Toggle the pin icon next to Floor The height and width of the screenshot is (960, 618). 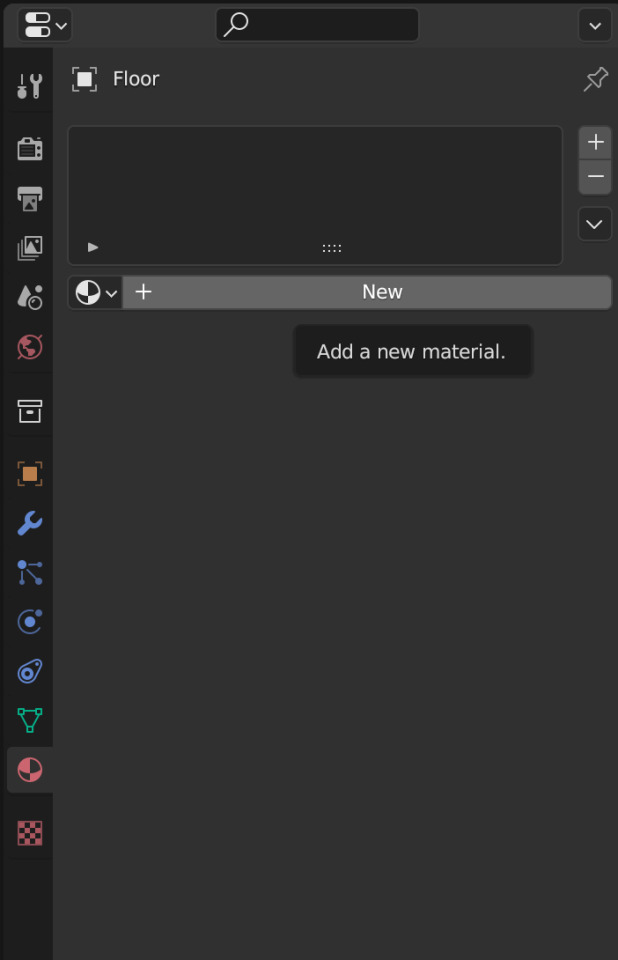tap(595, 79)
